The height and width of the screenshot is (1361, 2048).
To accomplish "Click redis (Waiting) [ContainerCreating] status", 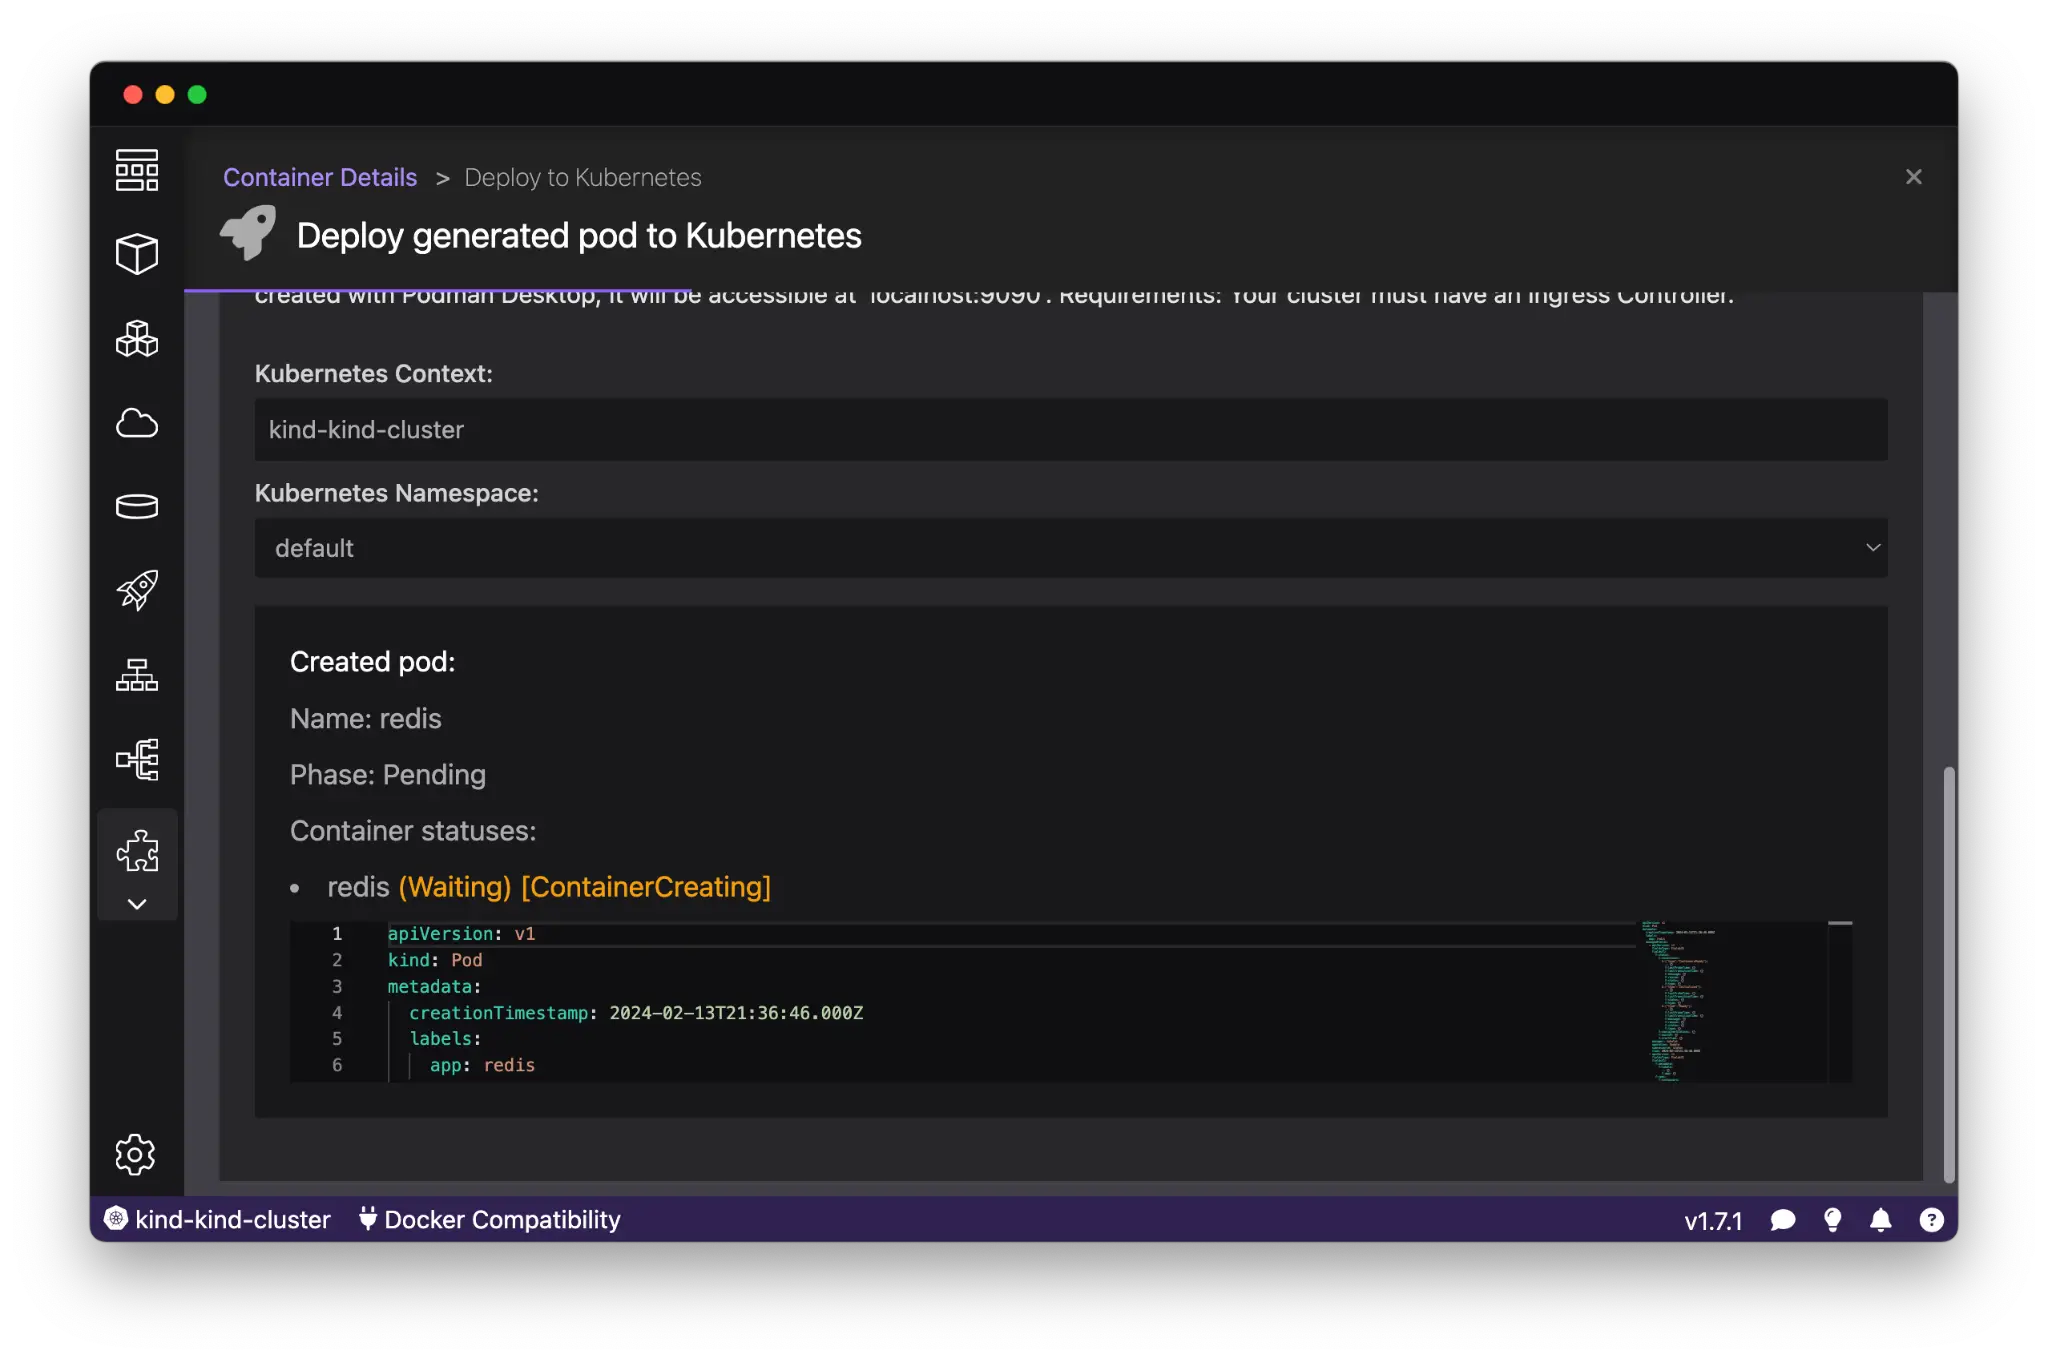I will [549, 887].
